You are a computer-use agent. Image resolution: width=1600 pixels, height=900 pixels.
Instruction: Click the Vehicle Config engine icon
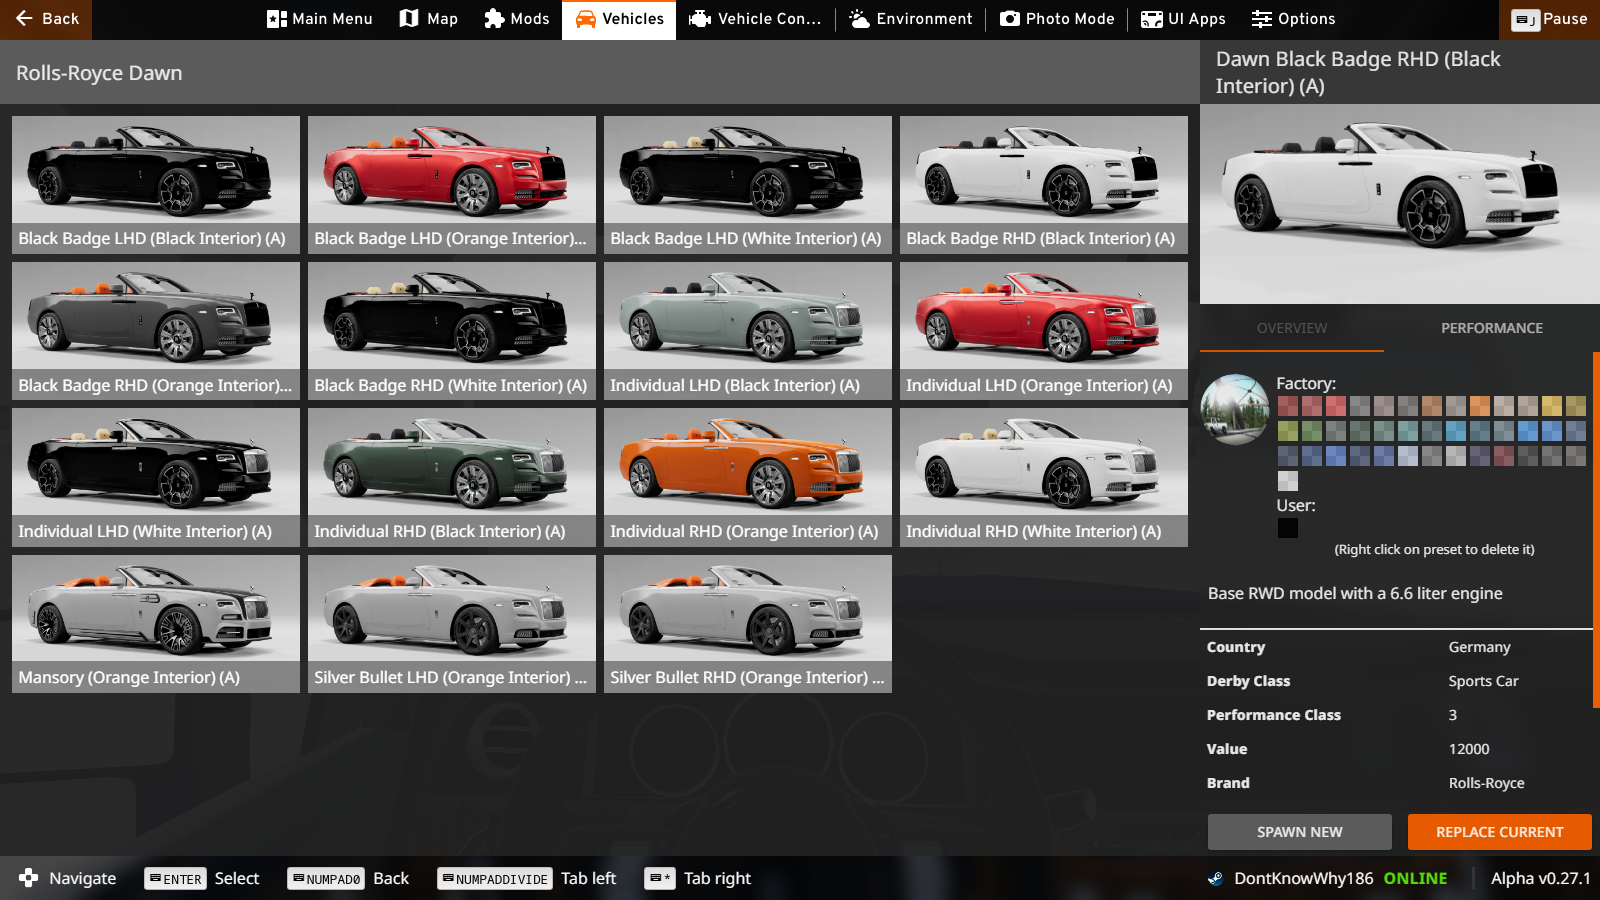click(700, 19)
